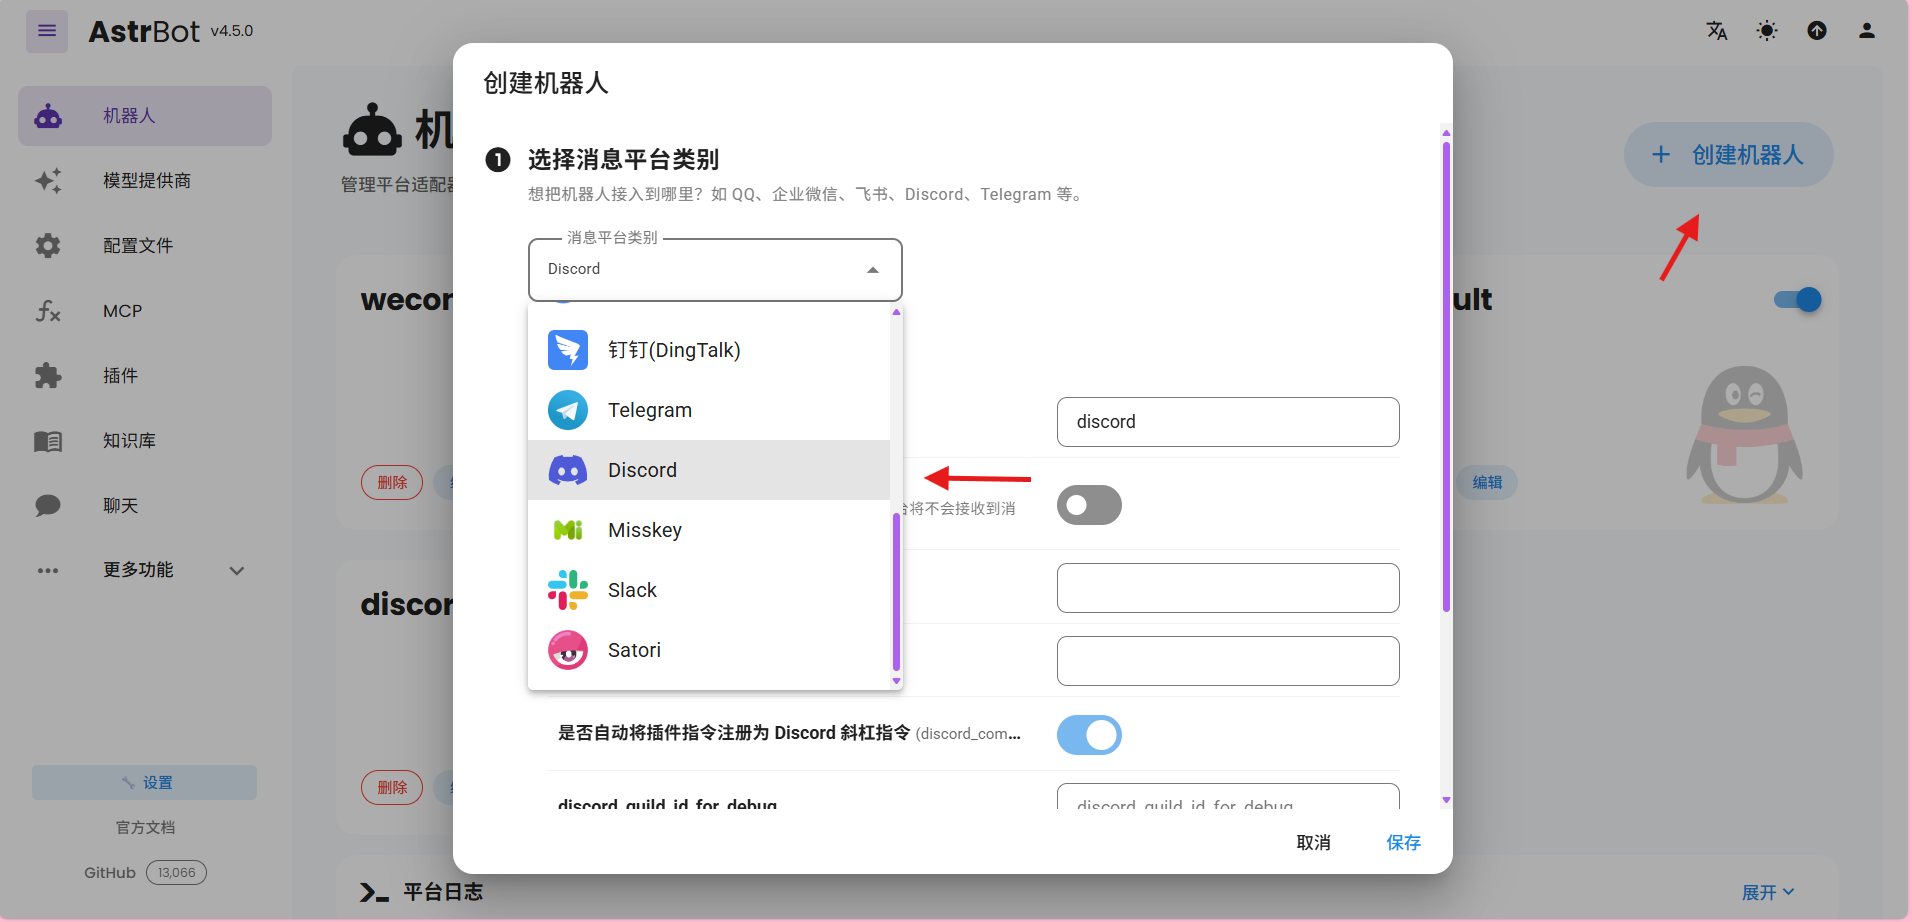Viewport: 1912px width, 922px height.
Task: Select Telegram from the platform list
Action: [649, 409]
